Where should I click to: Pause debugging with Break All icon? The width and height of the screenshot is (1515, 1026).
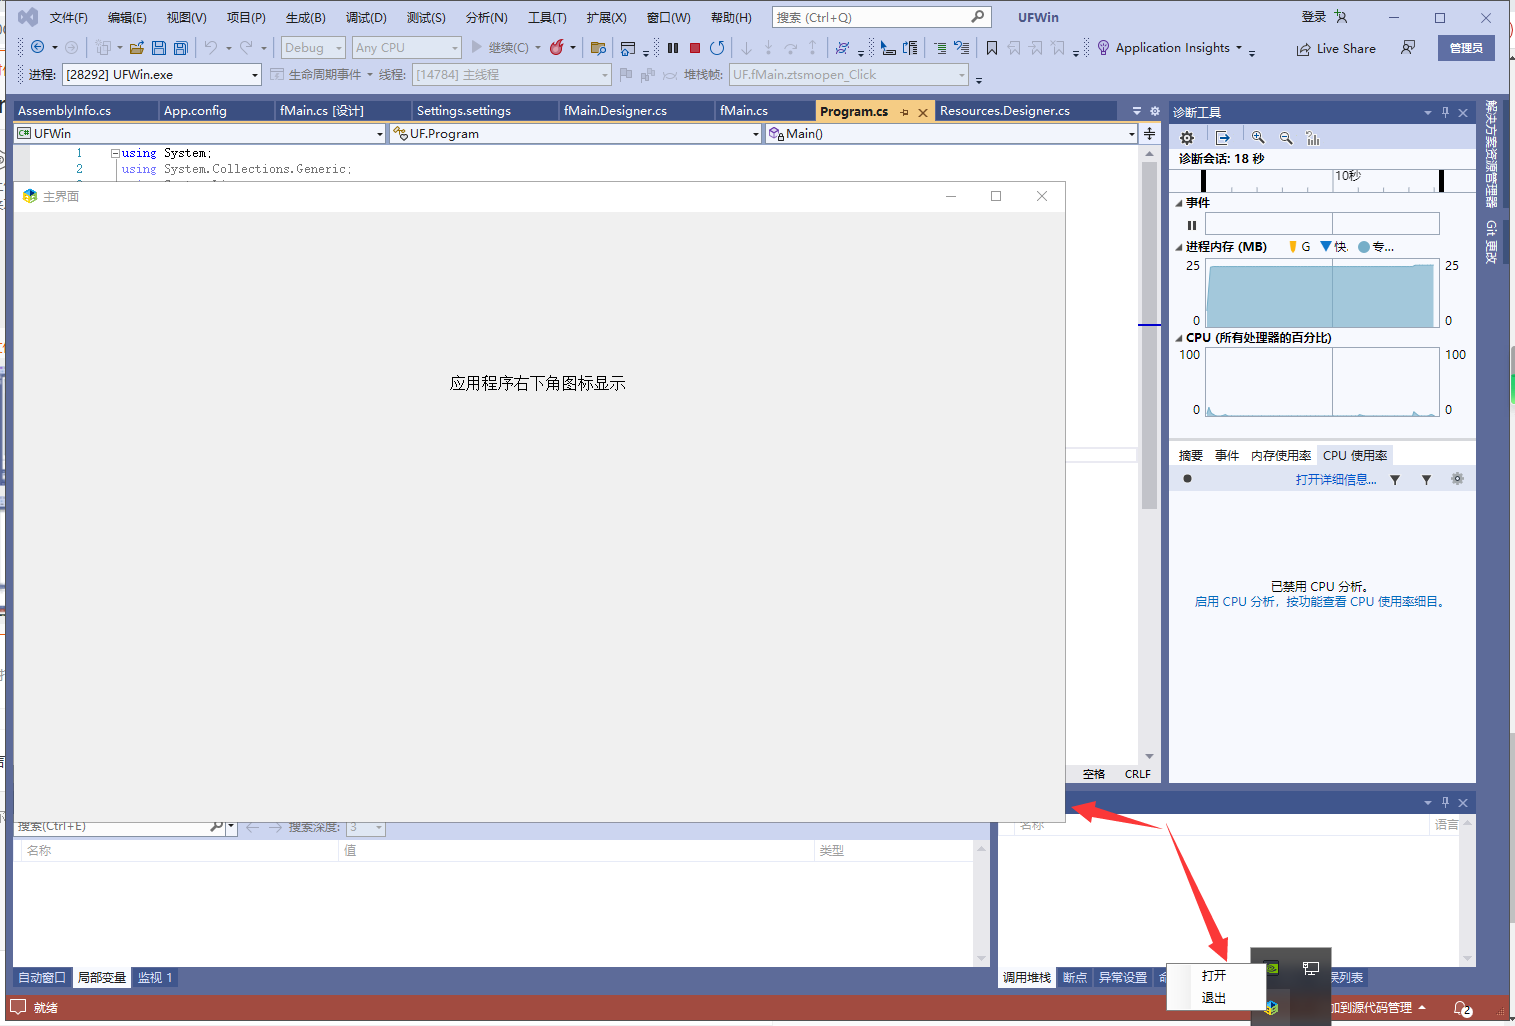point(673,48)
